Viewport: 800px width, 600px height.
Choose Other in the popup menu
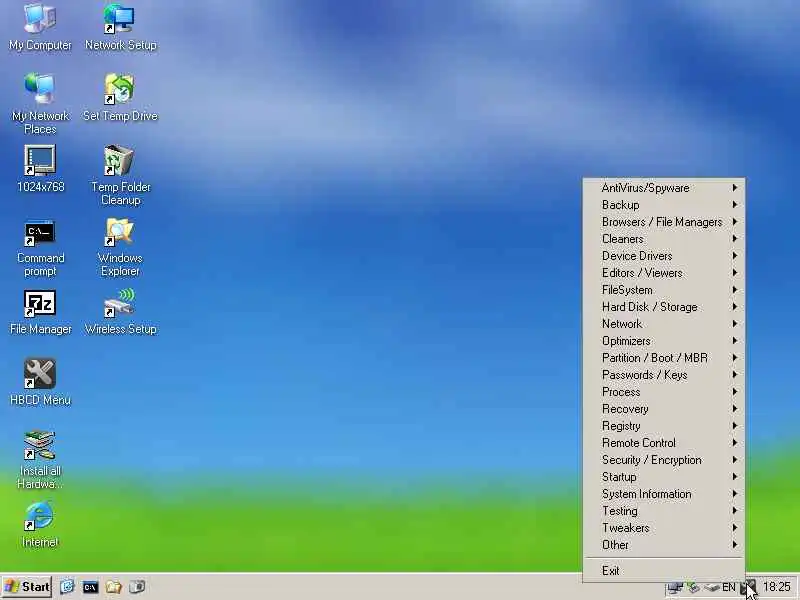(x=664, y=545)
